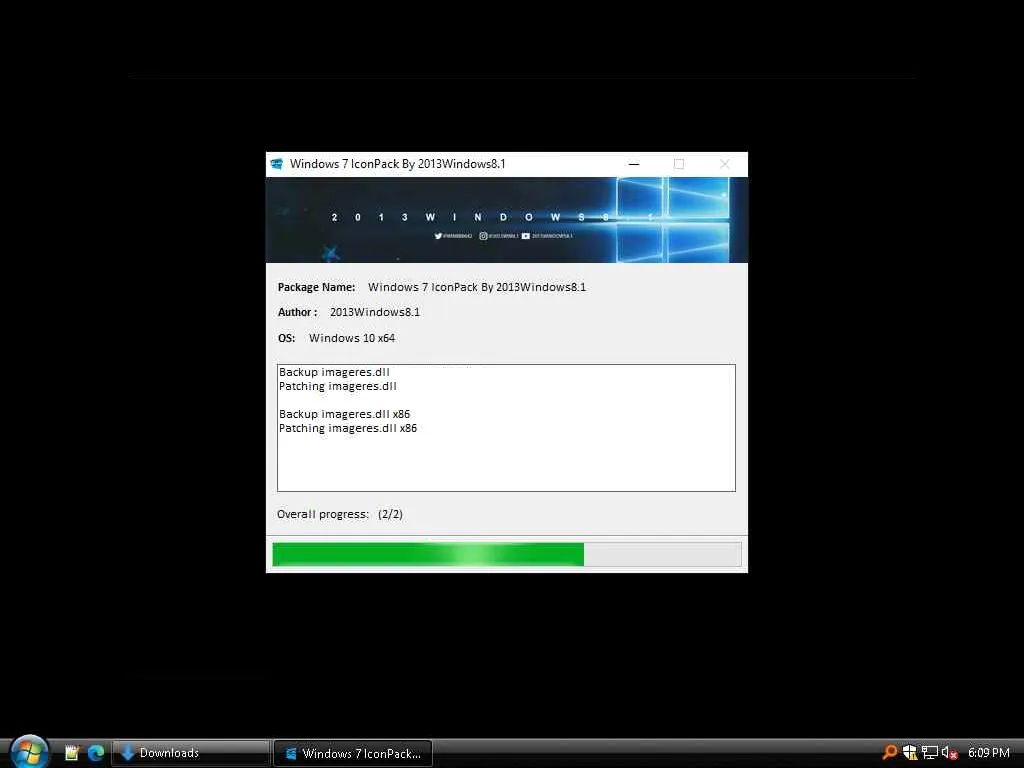Click the orange search tray icon
Viewport: 1024px width, 768px height.
[x=889, y=752]
